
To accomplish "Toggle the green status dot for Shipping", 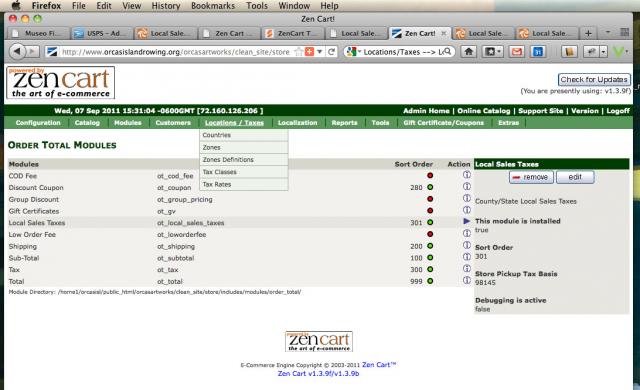I will [x=430, y=246].
